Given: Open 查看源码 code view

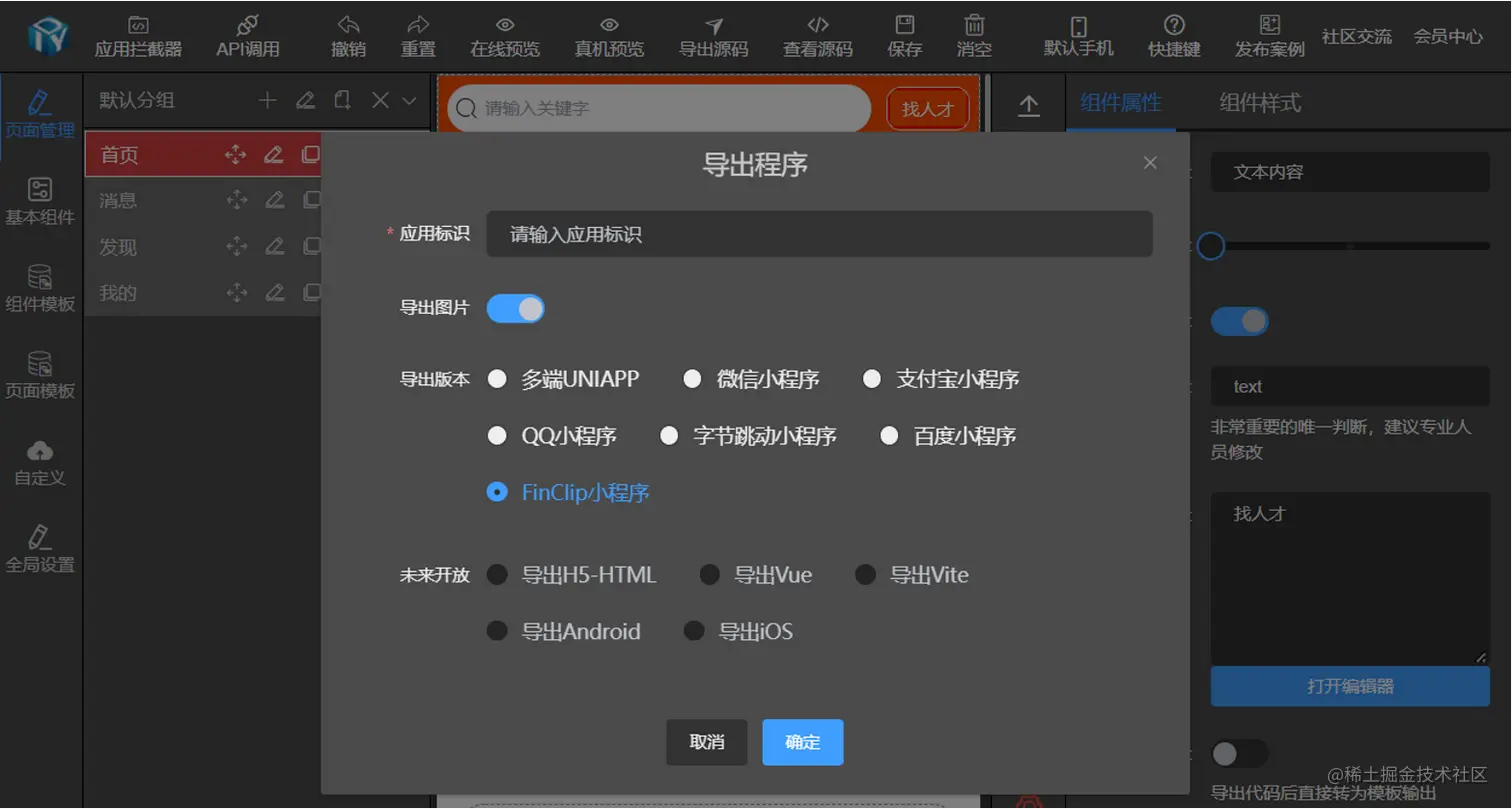Looking at the screenshot, I should 818,36.
